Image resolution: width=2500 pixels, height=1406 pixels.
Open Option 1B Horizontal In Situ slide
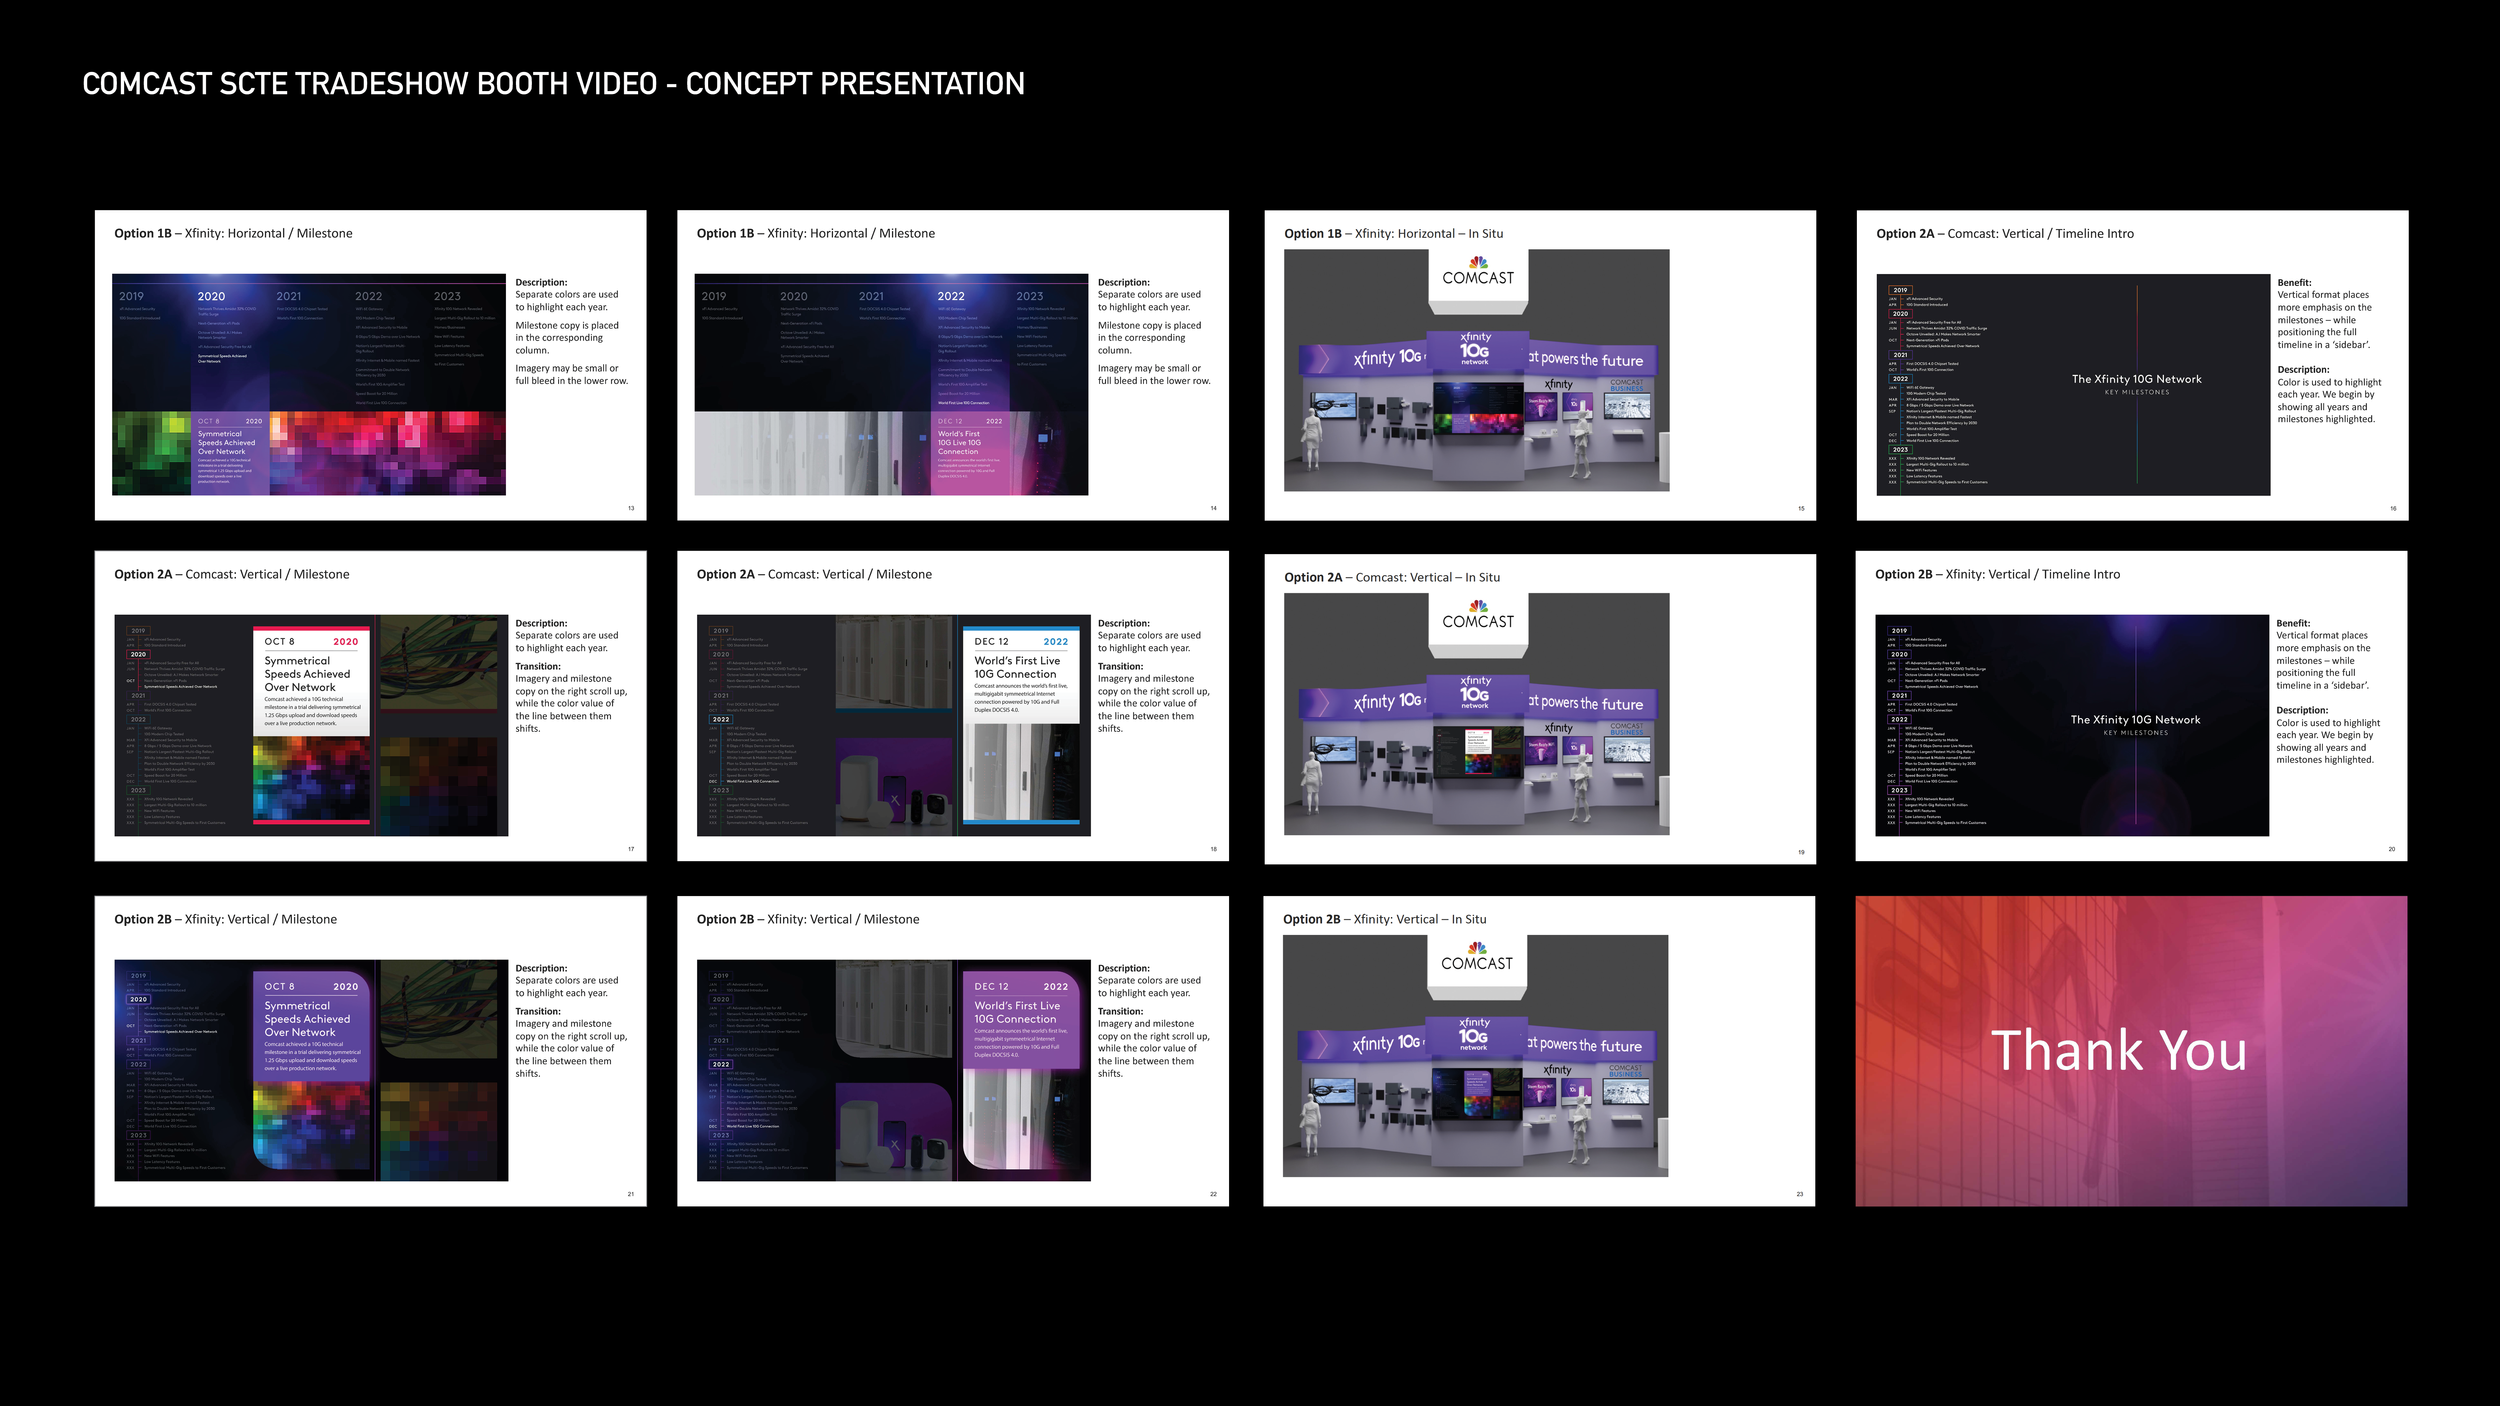point(1540,365)
